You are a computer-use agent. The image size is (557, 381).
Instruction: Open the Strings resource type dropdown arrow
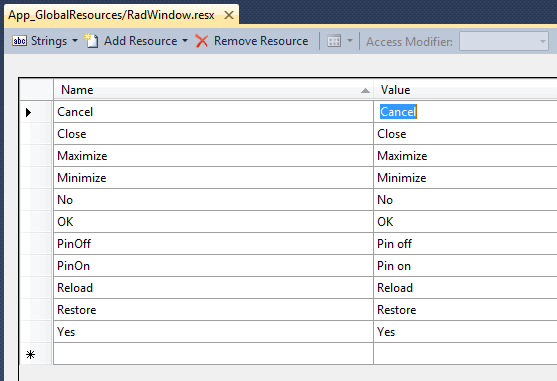coord(75,41)
